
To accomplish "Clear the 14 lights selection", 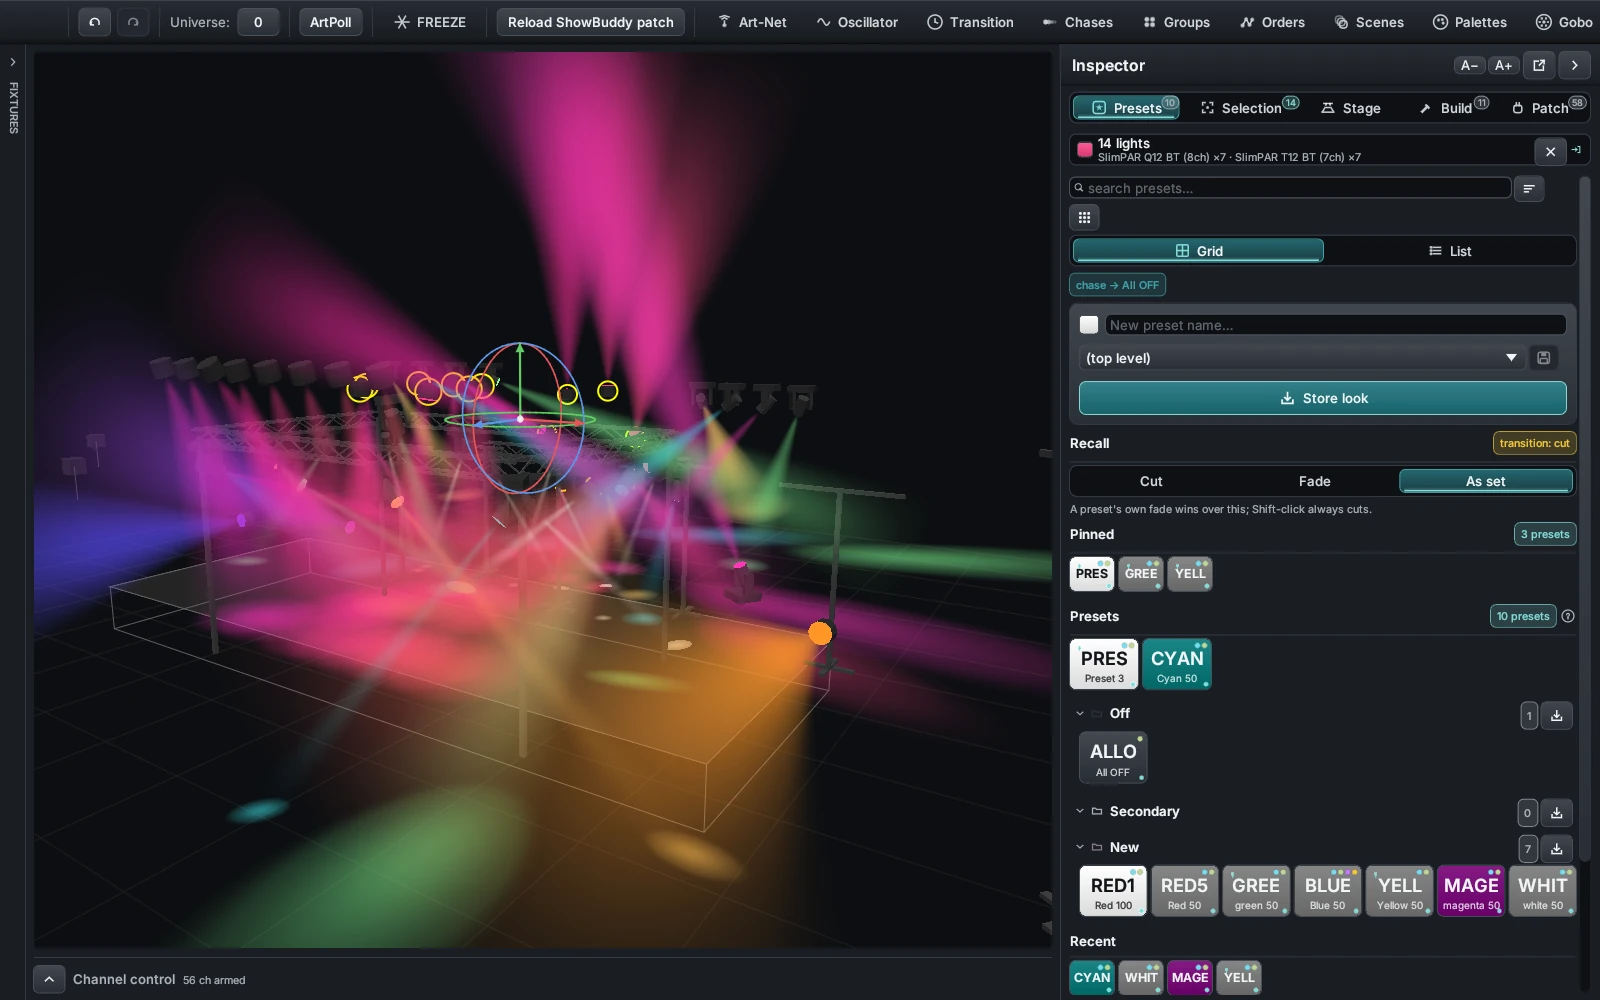I will click(1550, 151).
